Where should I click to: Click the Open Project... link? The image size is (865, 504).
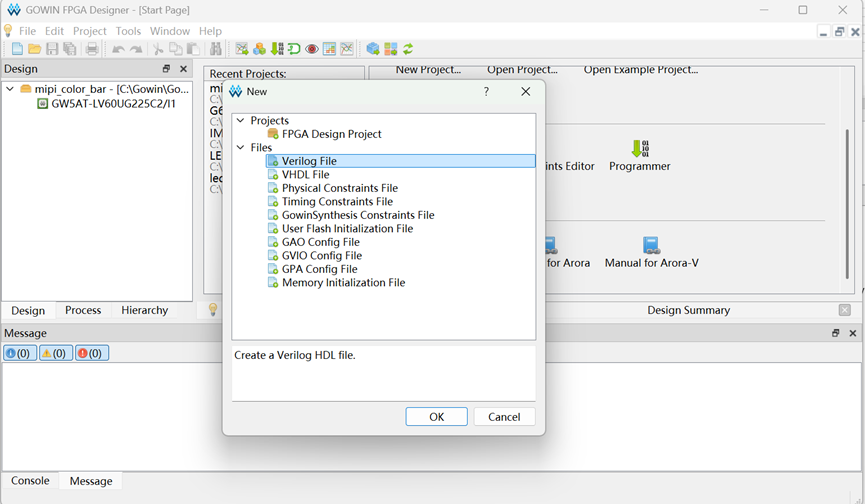pos(522,70)
